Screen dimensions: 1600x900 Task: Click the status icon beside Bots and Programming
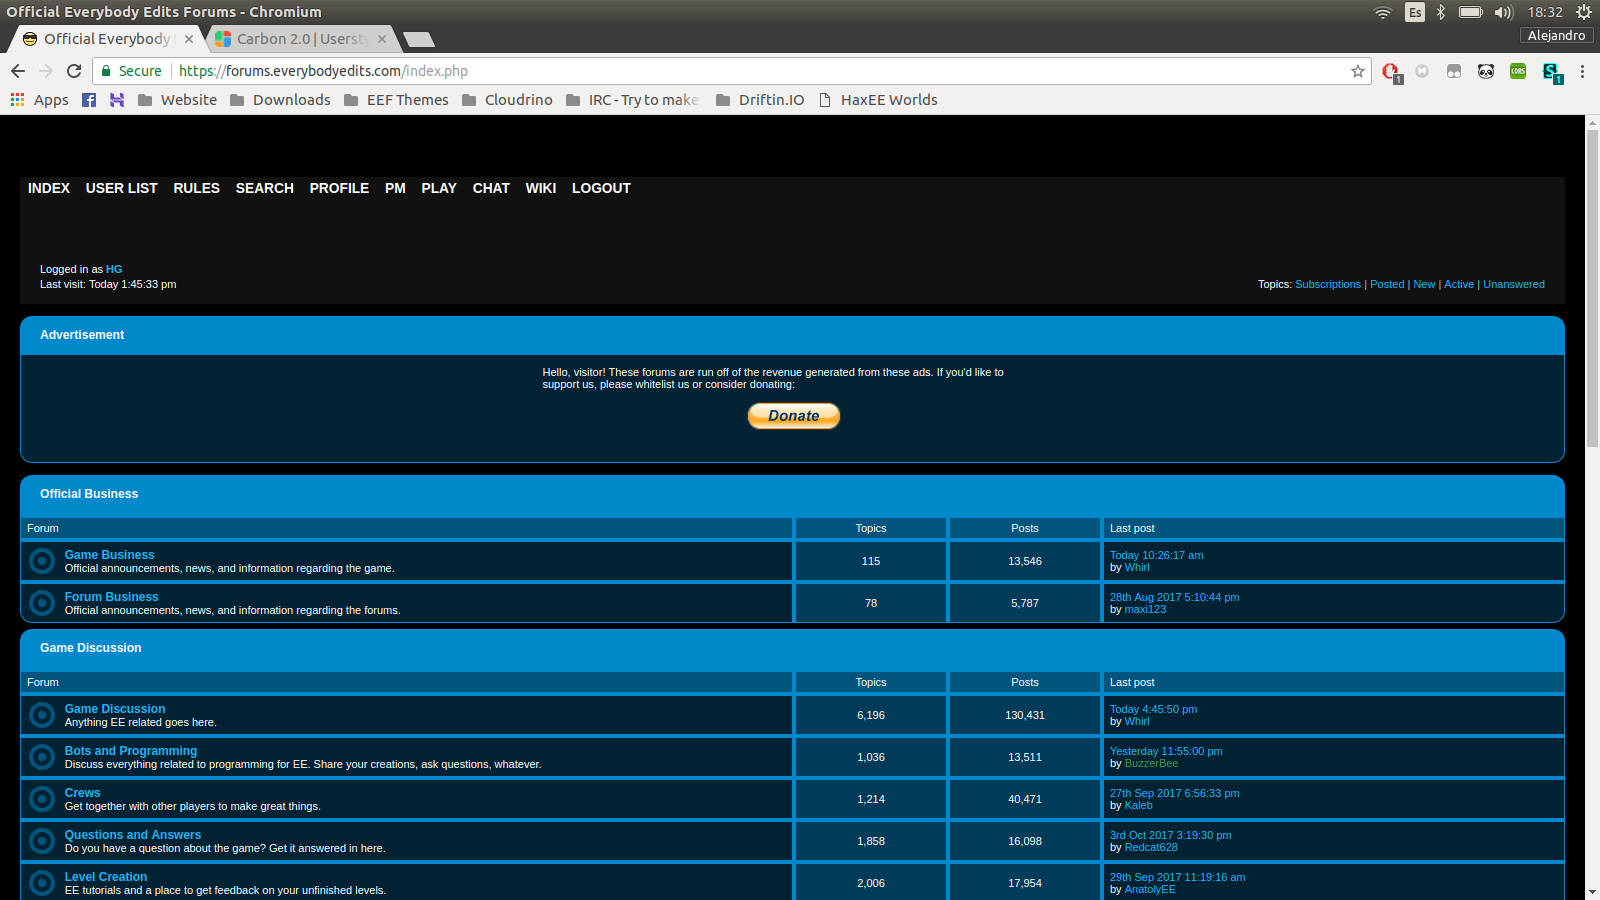click(42, 757)
